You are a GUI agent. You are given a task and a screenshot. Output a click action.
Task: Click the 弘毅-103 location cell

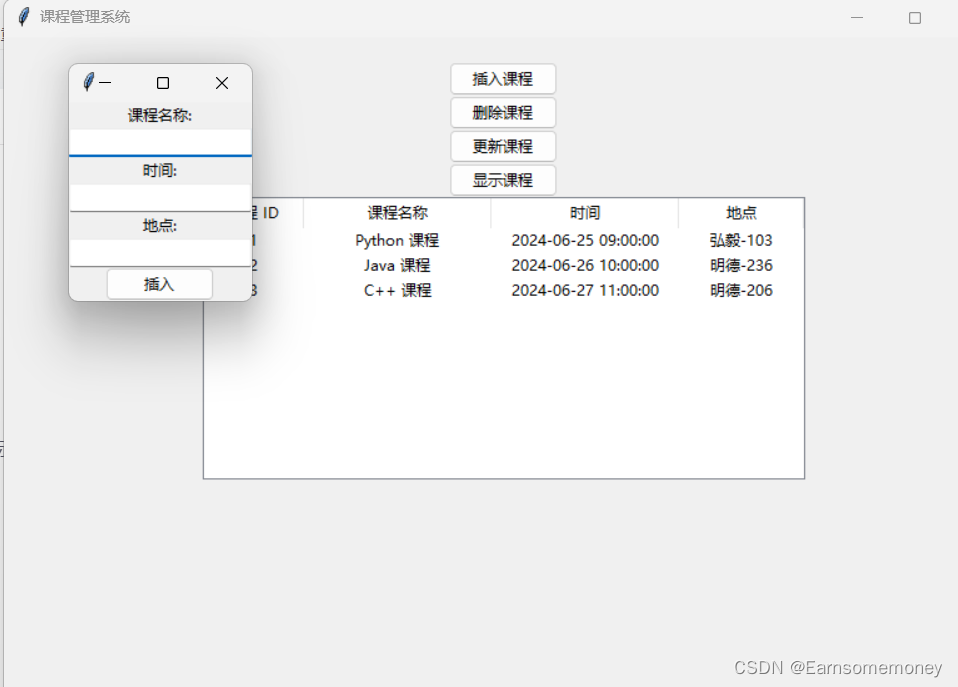741,240
